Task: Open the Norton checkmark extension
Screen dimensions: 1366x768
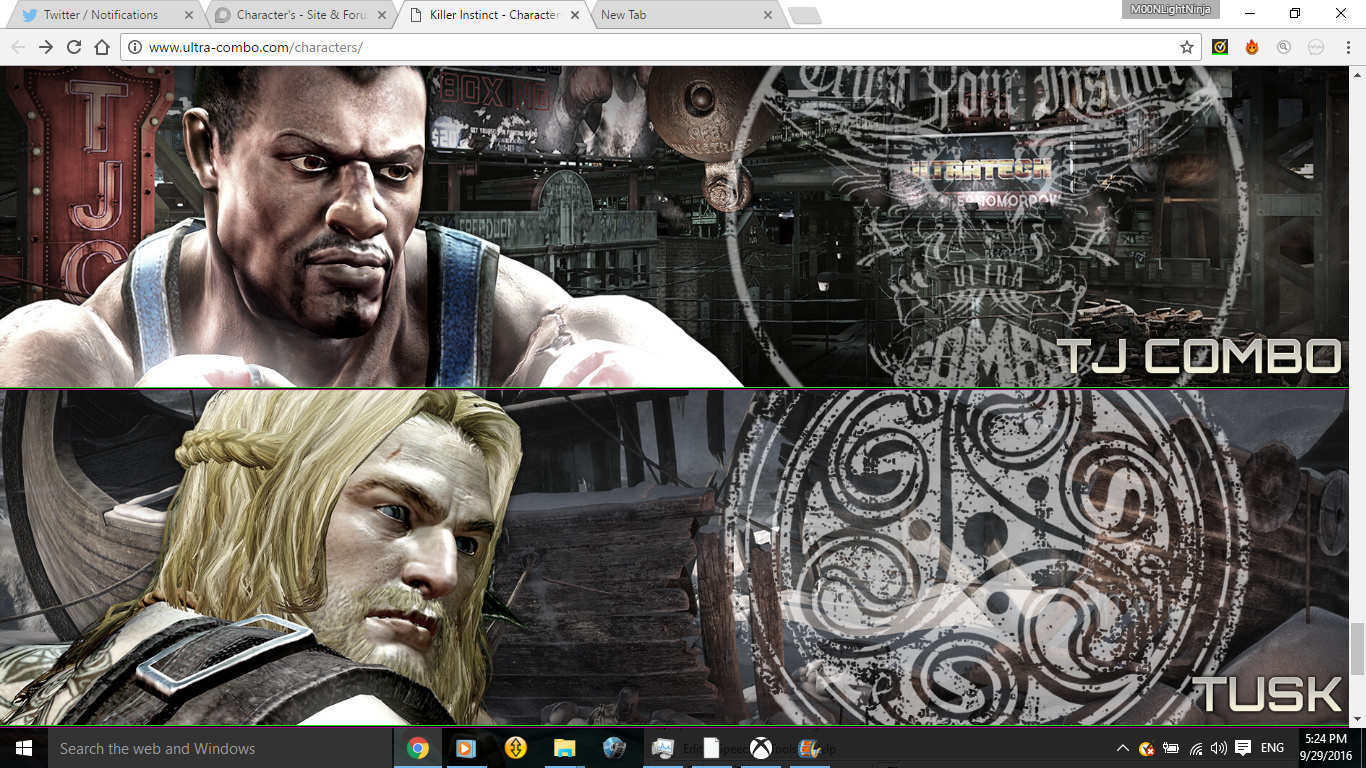Action: [1220, 47]
